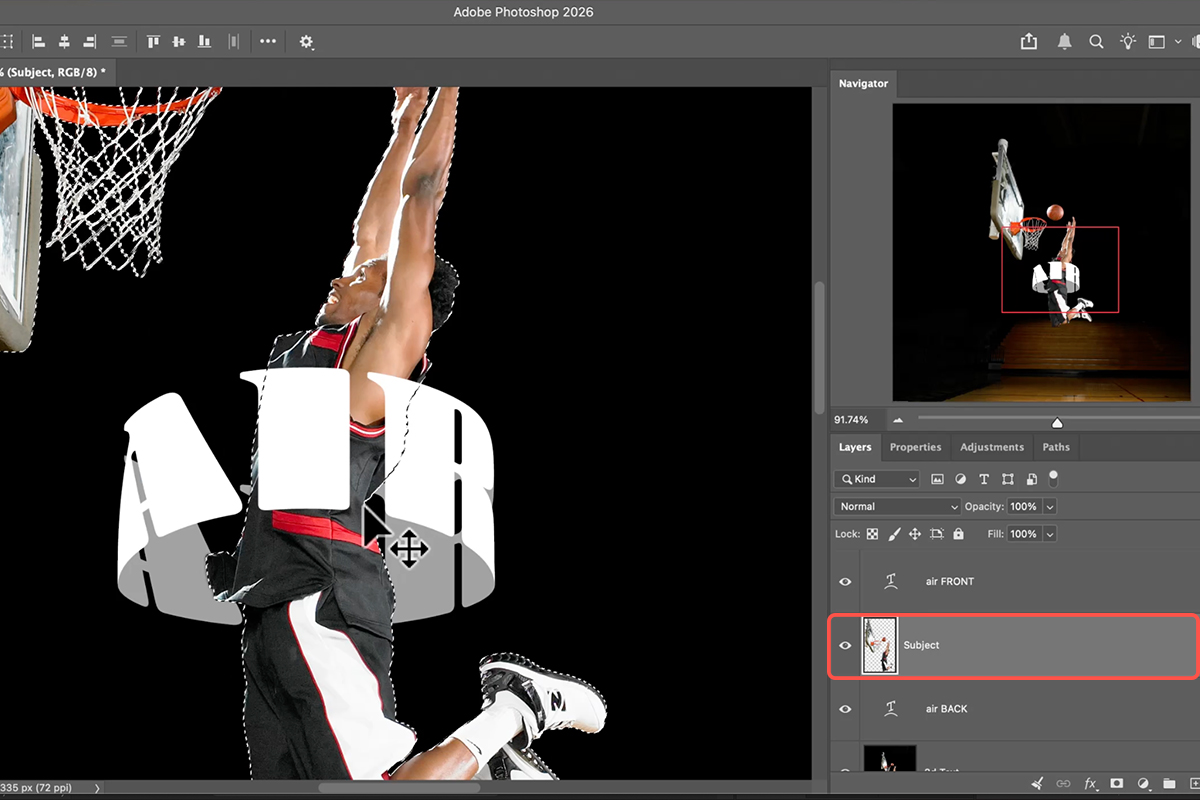Open the Opacity slider dropdown arrow
Viewport: 1200px width, 800px height.
[1049, 507]
